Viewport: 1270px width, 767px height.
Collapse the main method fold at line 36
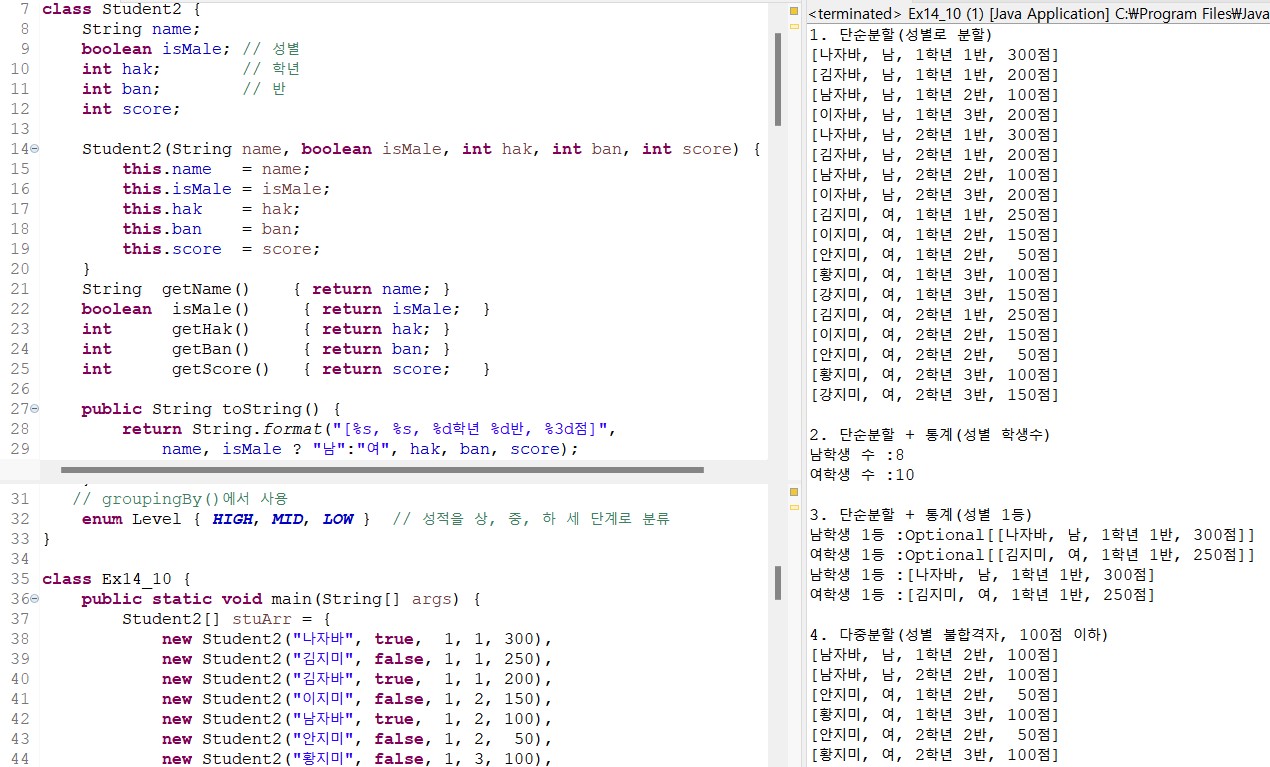pyautogui.click(x=35, y=599)
